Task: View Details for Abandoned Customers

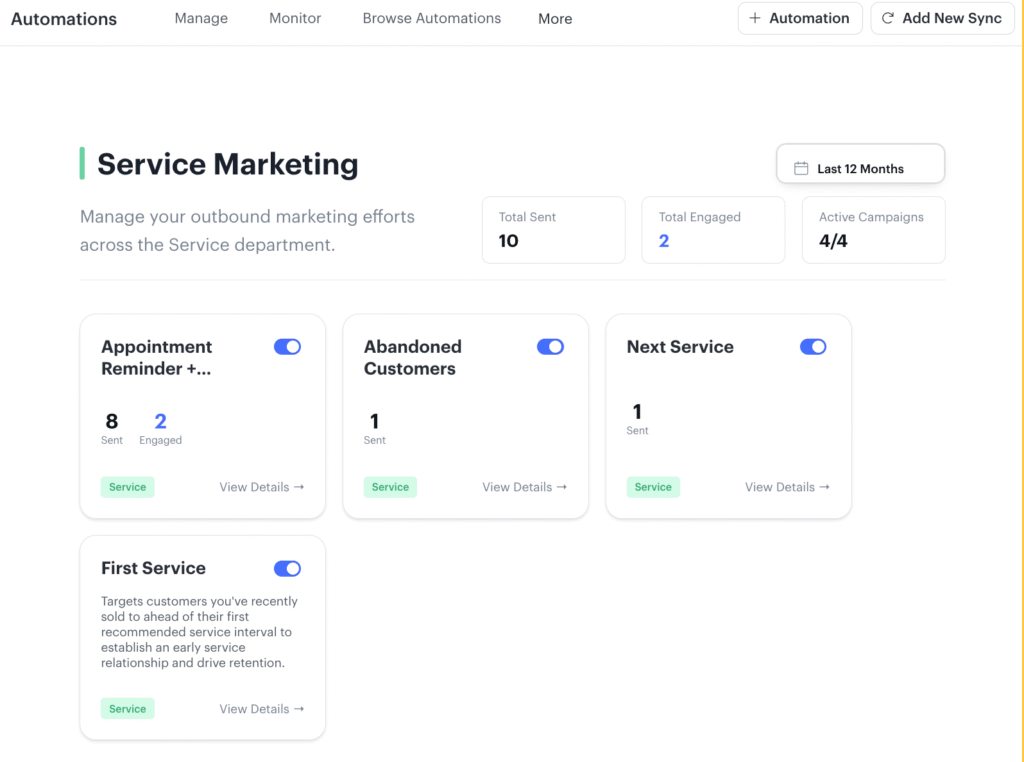Action: coord(524,487)
